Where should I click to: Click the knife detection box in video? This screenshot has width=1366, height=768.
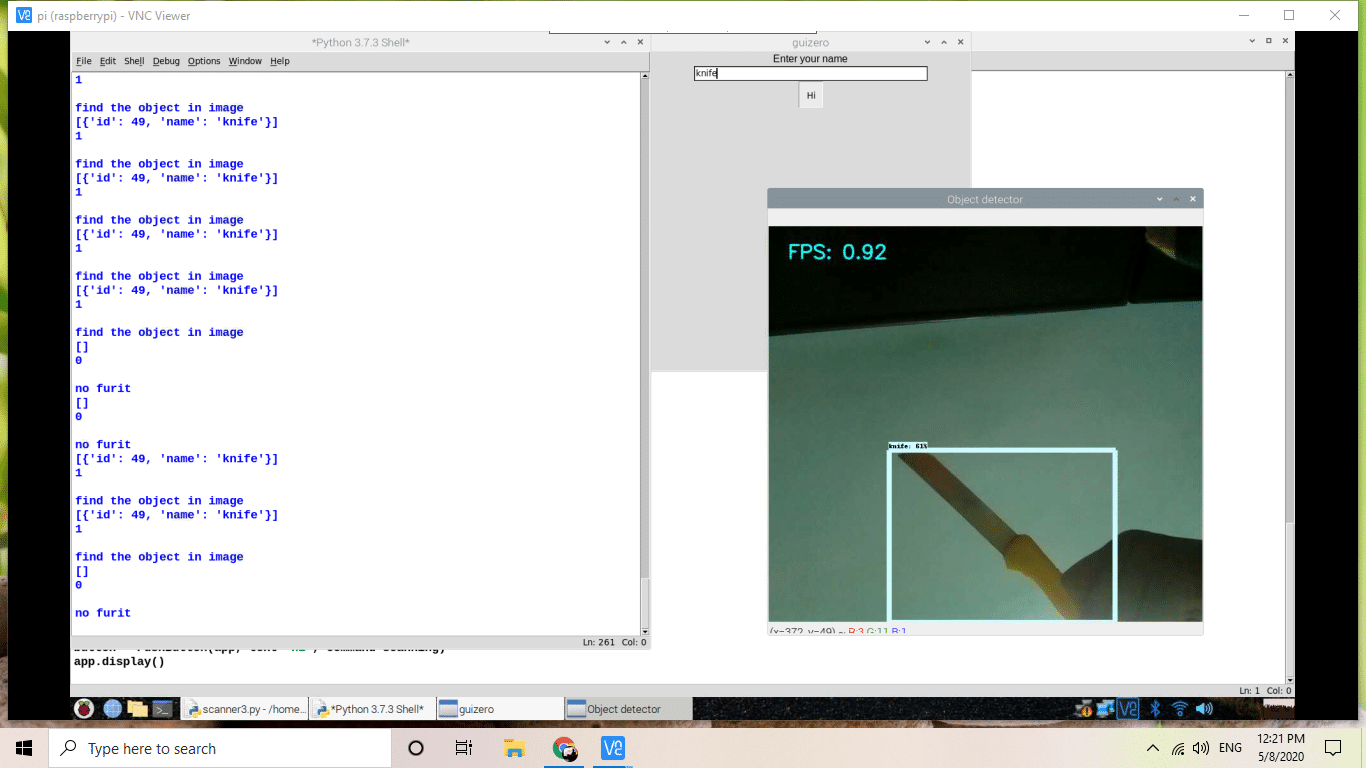pos(1002,535)
